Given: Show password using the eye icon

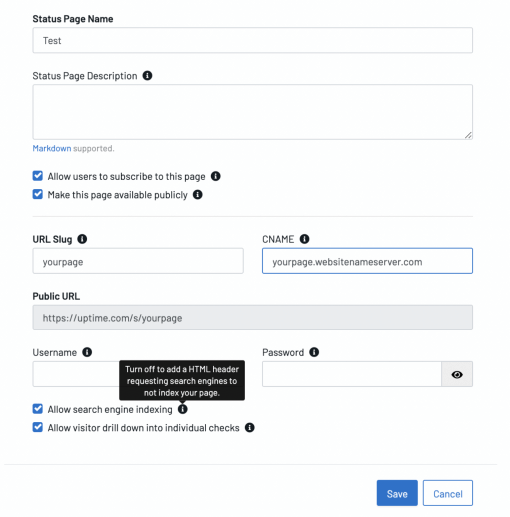Looking at the screenshot, I should pyautogui.click(x=457, y=374).
